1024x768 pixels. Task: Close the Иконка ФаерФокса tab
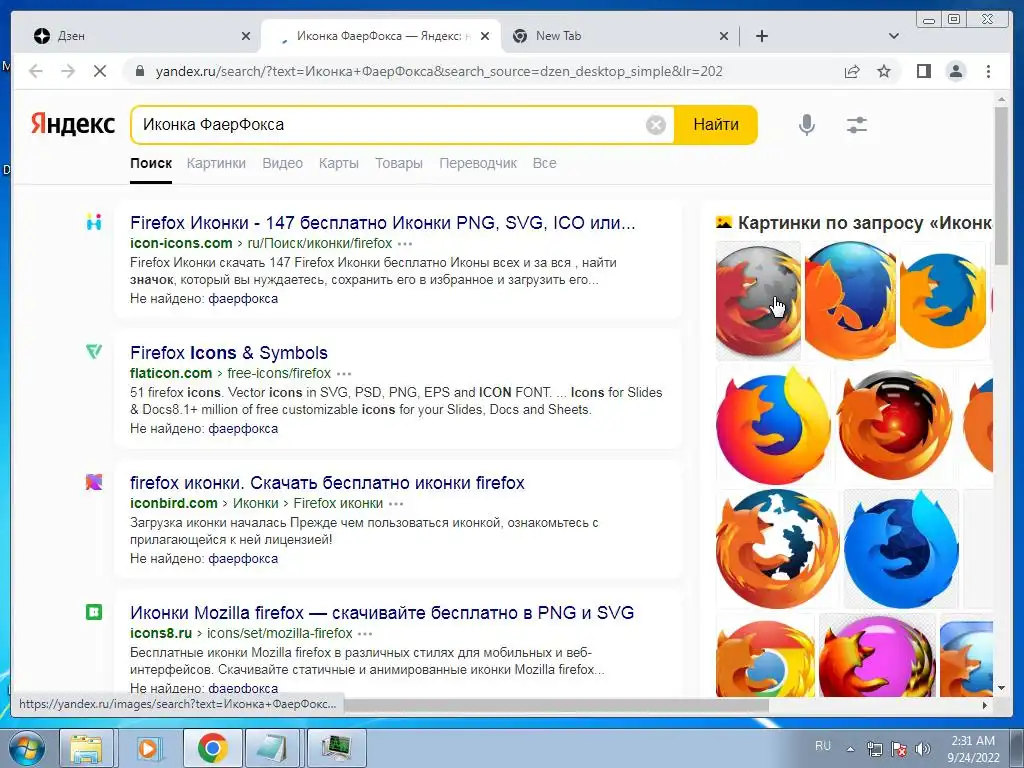point(485,37)
